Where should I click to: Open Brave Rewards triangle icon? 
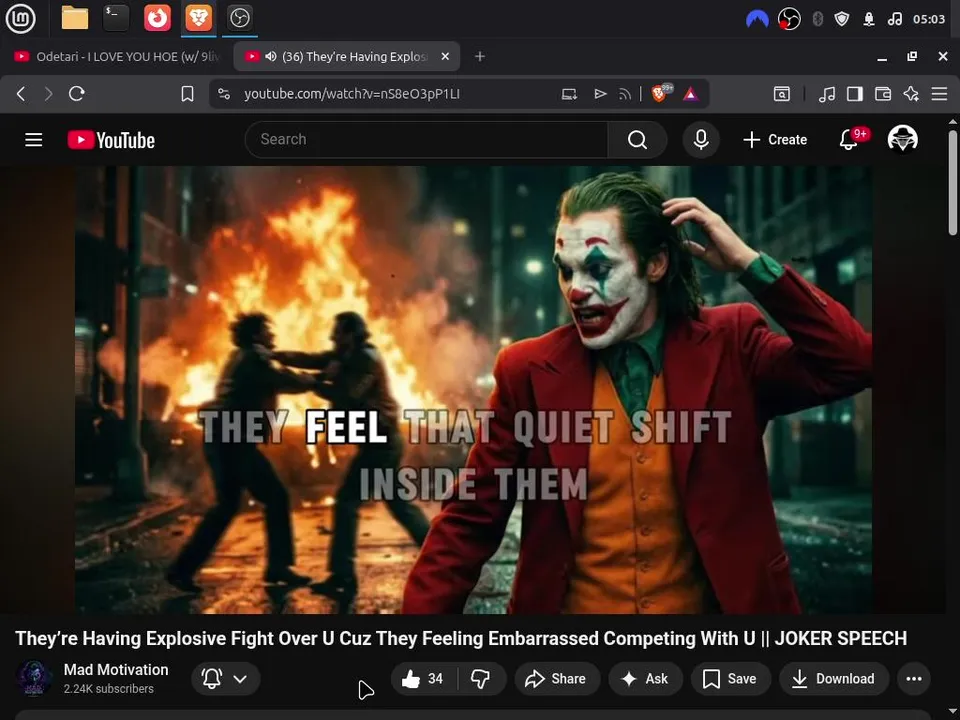(691, 94)
